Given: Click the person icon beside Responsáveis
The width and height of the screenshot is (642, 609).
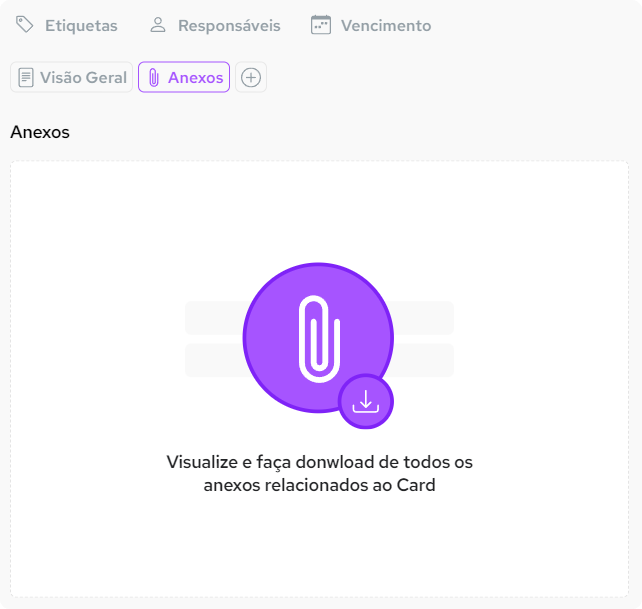Looking at the screenshot, I should (158, 25).
